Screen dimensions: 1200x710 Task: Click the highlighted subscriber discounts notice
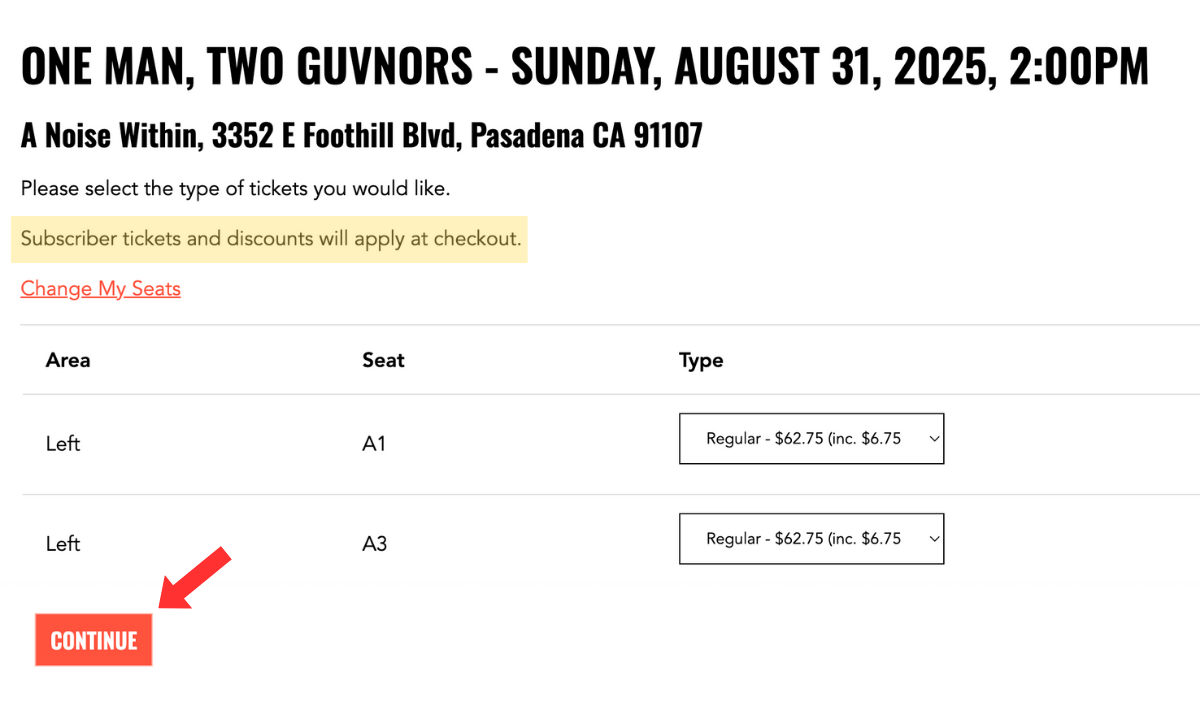270,240
